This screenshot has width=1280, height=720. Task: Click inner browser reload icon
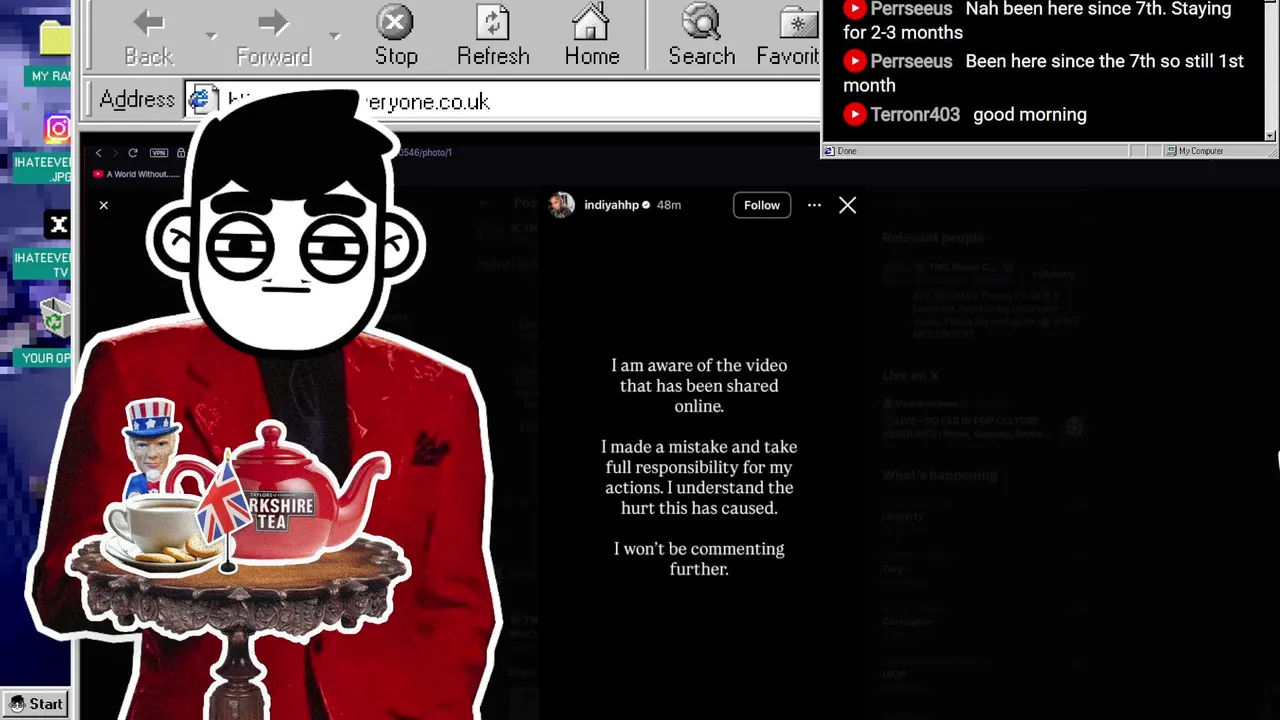coord(132,153)
